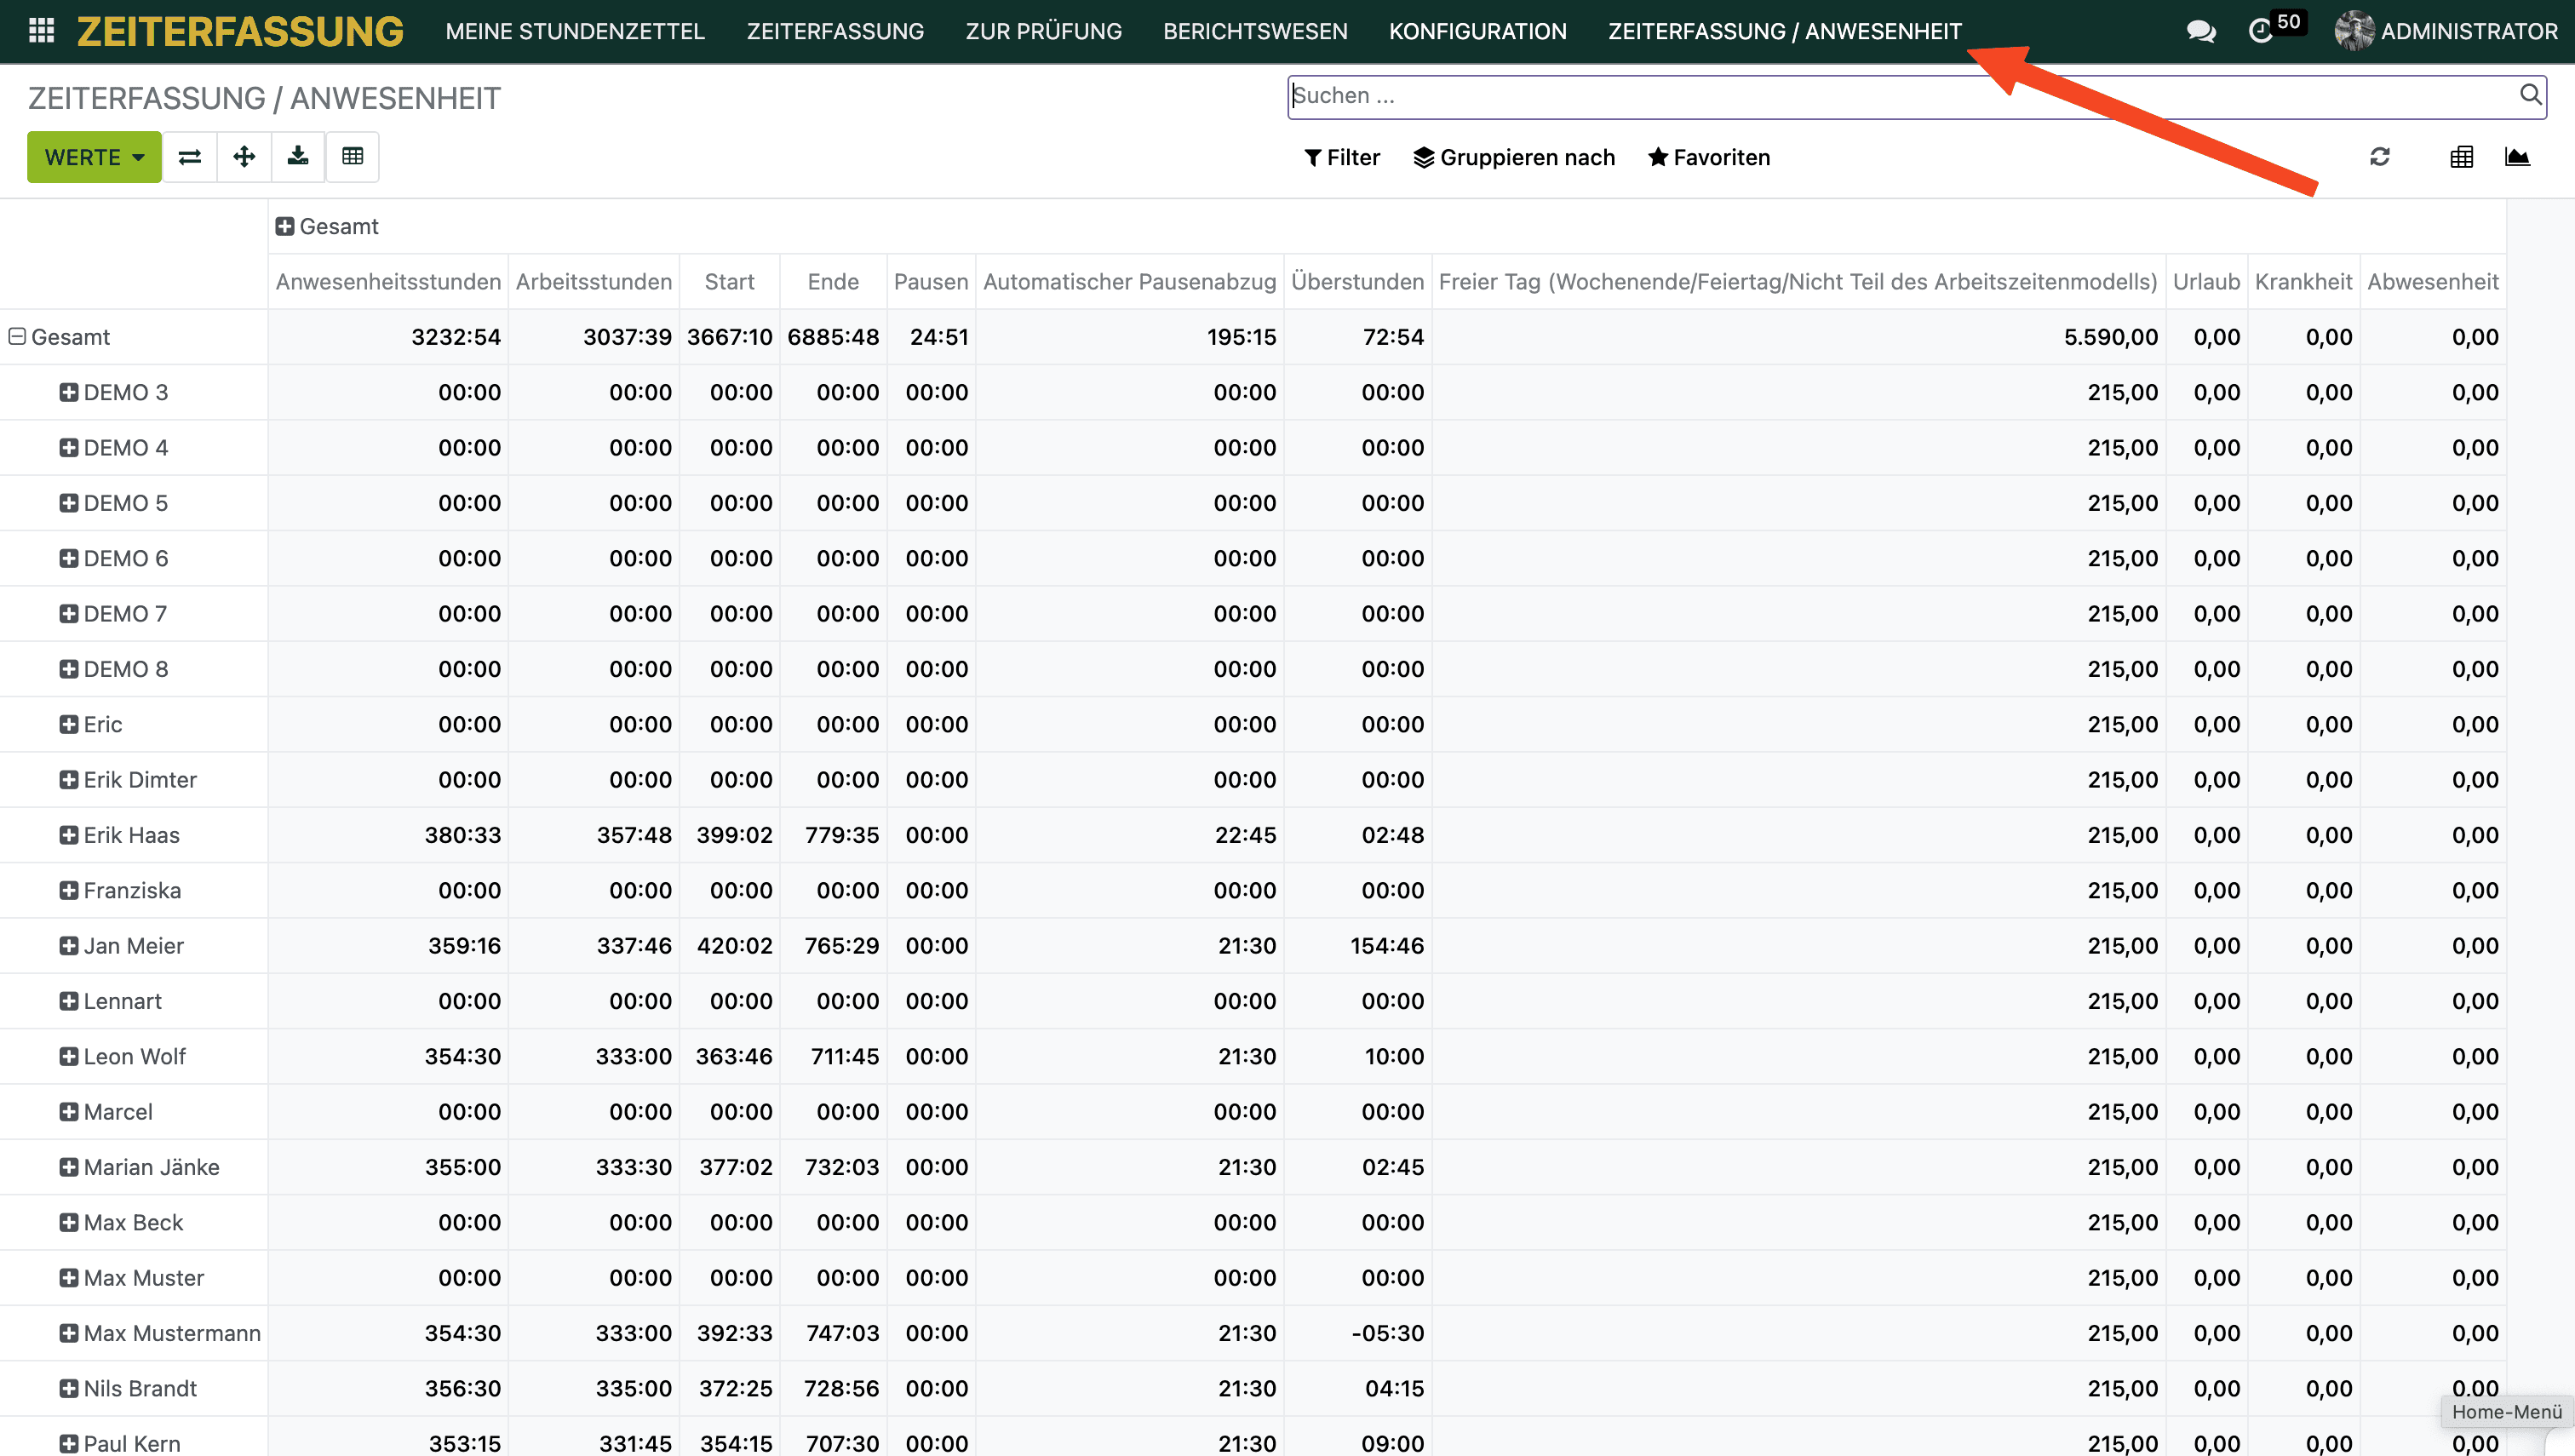Viewport: 2575px width, 1456px height.
Task: Open the Filter options
Action: [1341, 157]
